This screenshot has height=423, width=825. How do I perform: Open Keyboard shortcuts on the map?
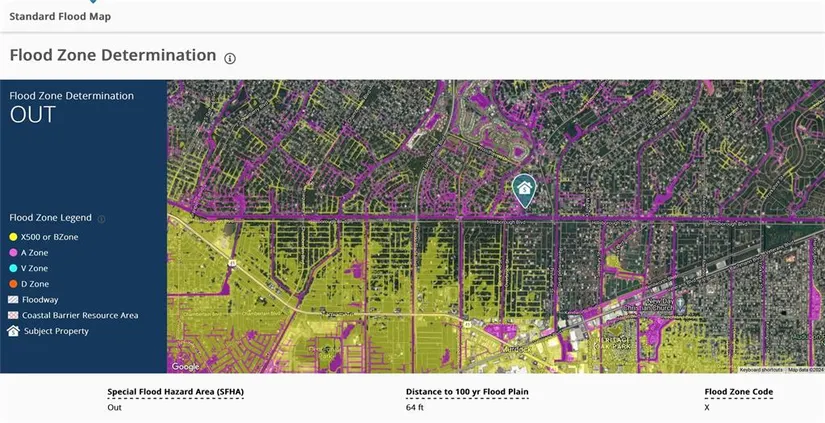click(x=761, y=370)
